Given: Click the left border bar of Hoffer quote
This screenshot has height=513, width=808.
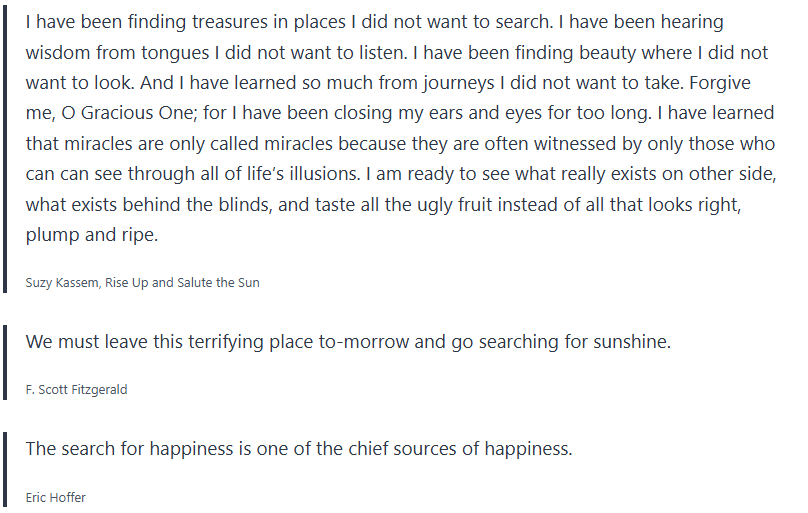Looking at the screenshot, I should coord(6,470).
